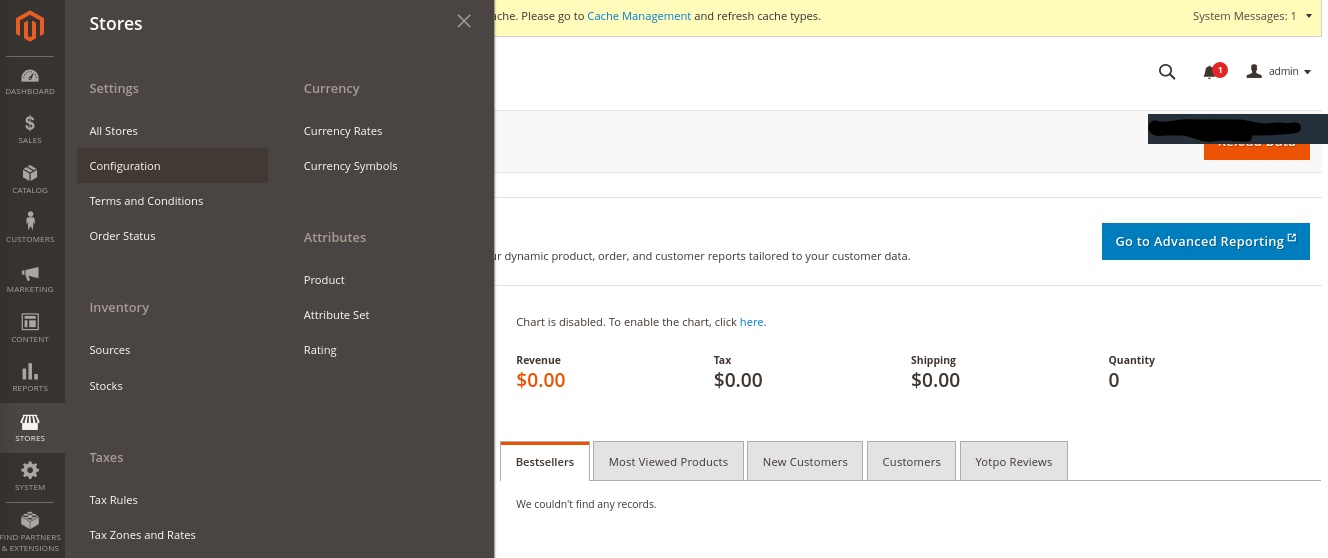Open Currency Rates menu item
1328x558 pixels.
[x=343, y=131]
